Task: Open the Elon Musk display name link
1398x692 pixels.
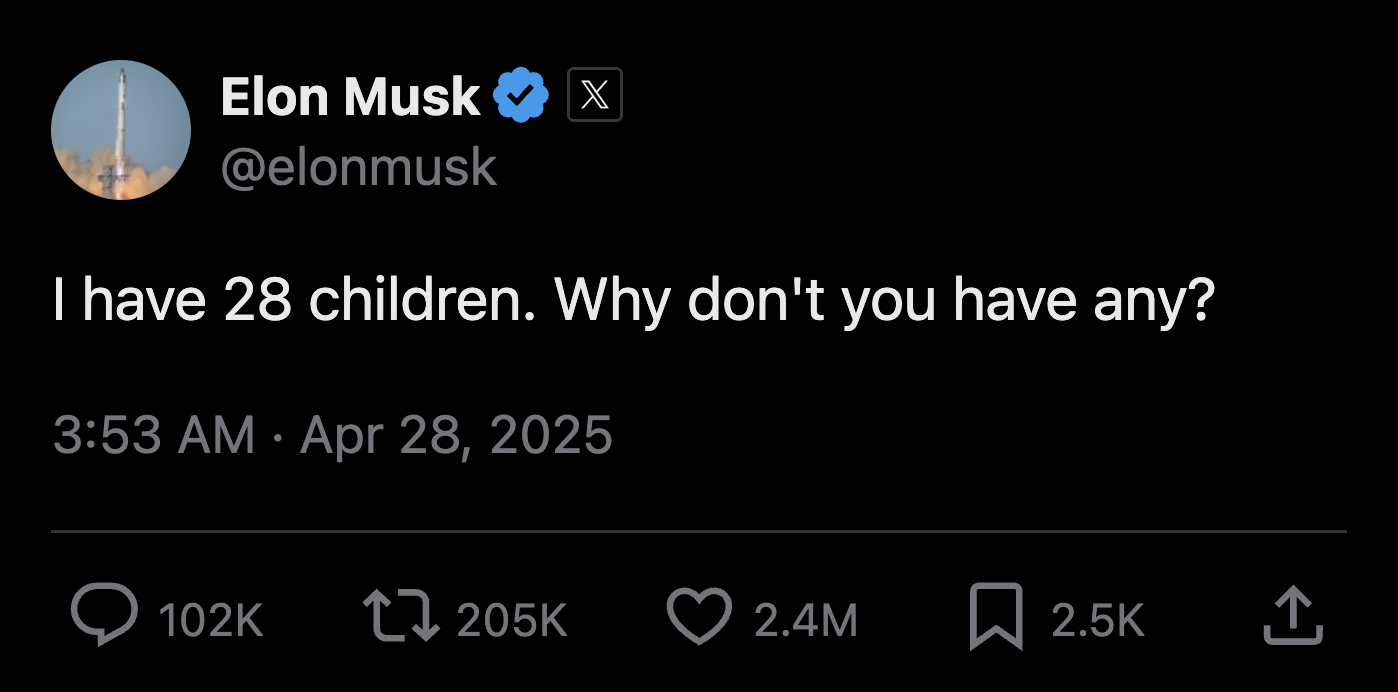Action: (x=350, y=97)
